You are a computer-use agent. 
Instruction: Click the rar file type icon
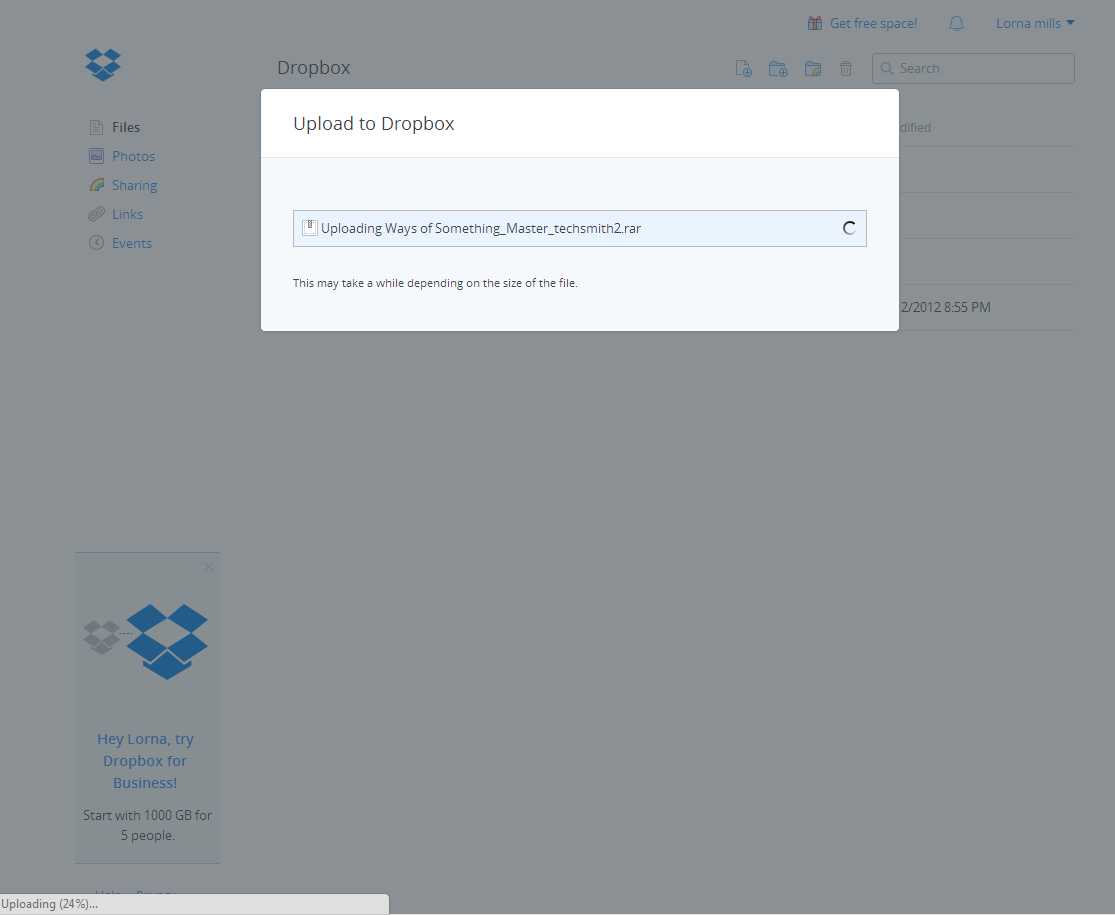pyautogui.click(x=309, y=228)
